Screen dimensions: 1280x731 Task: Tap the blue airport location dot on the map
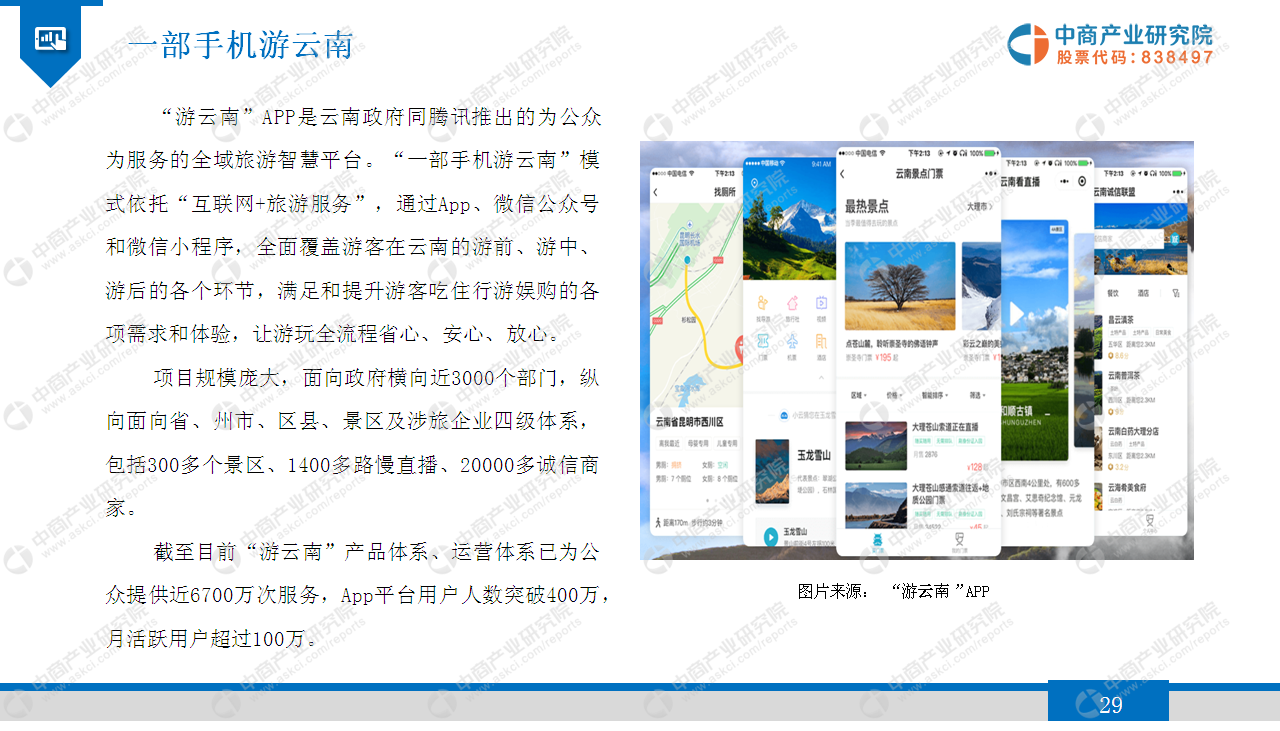[x=687, y=259]
